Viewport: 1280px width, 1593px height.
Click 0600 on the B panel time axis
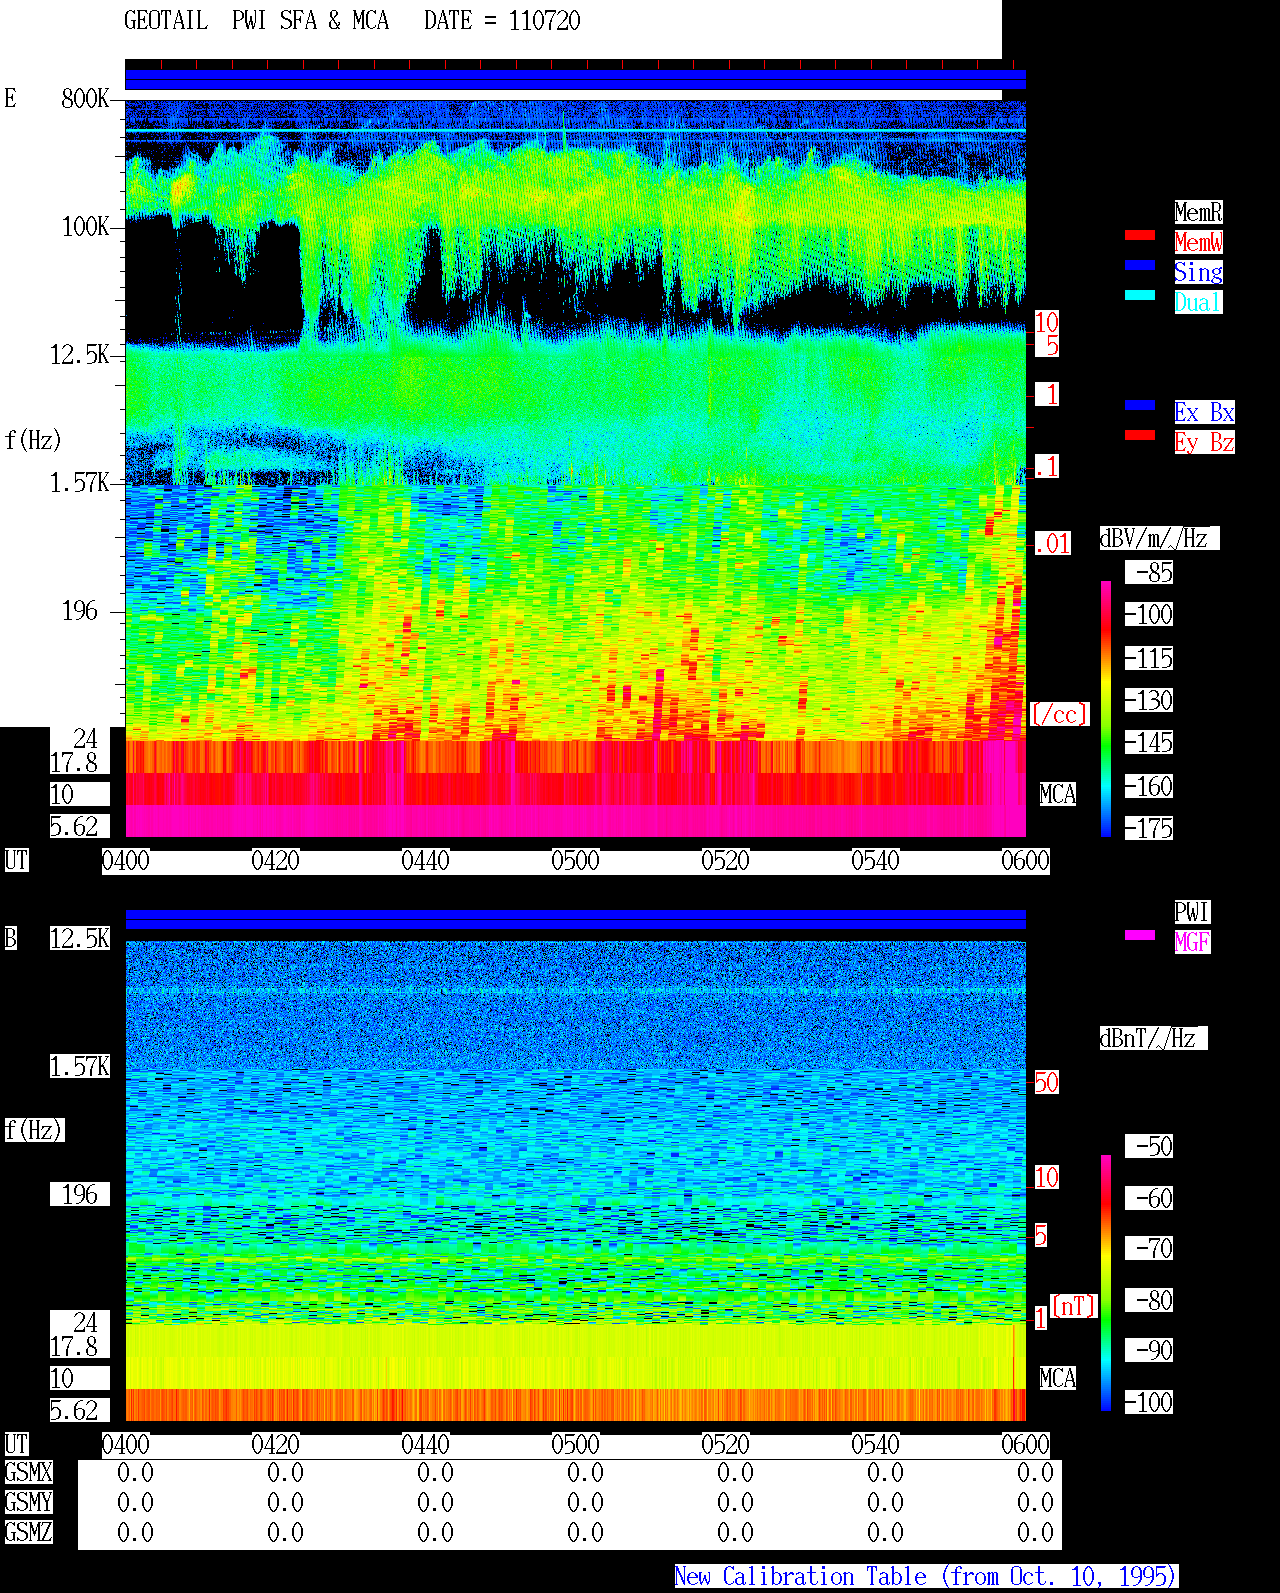pos(1026,1444)
